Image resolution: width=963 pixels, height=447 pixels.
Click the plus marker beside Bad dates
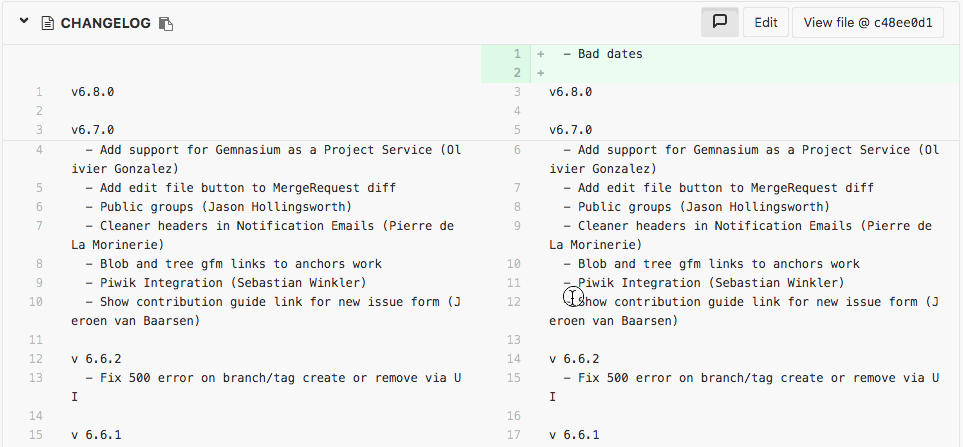click(x=540, y=54)
